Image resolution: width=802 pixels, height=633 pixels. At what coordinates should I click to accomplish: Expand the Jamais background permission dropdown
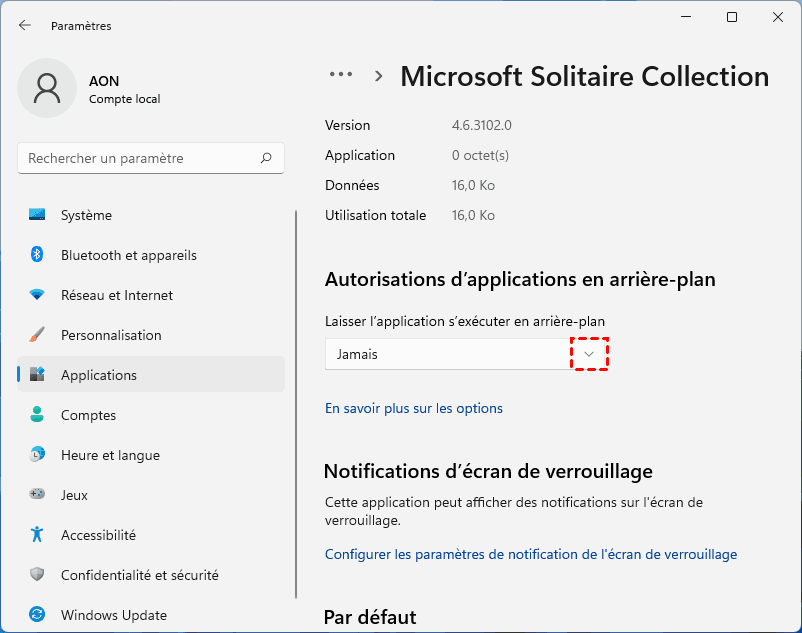pyautogui.click(x=589, y=354)
